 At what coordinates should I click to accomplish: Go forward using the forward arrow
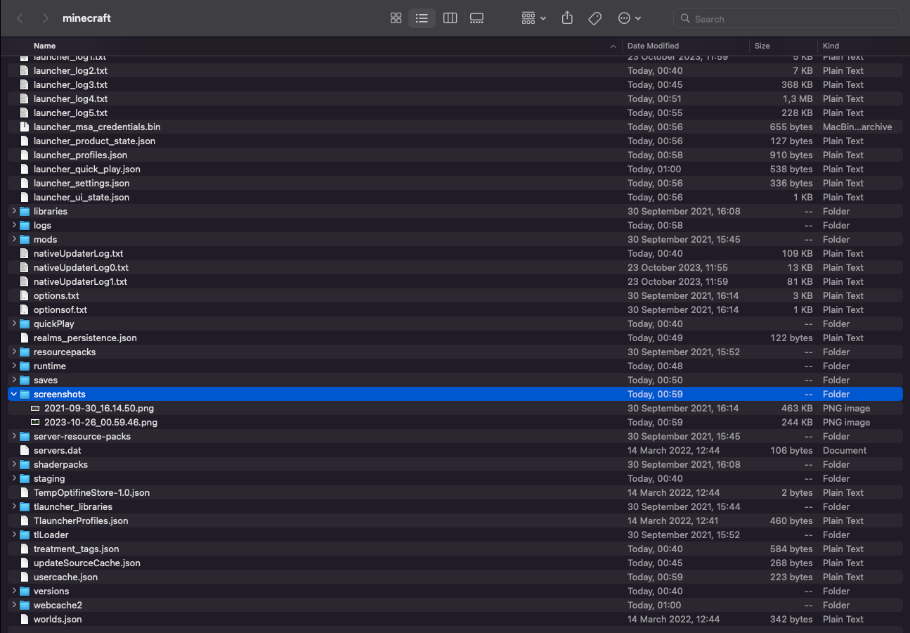(45, 19)
